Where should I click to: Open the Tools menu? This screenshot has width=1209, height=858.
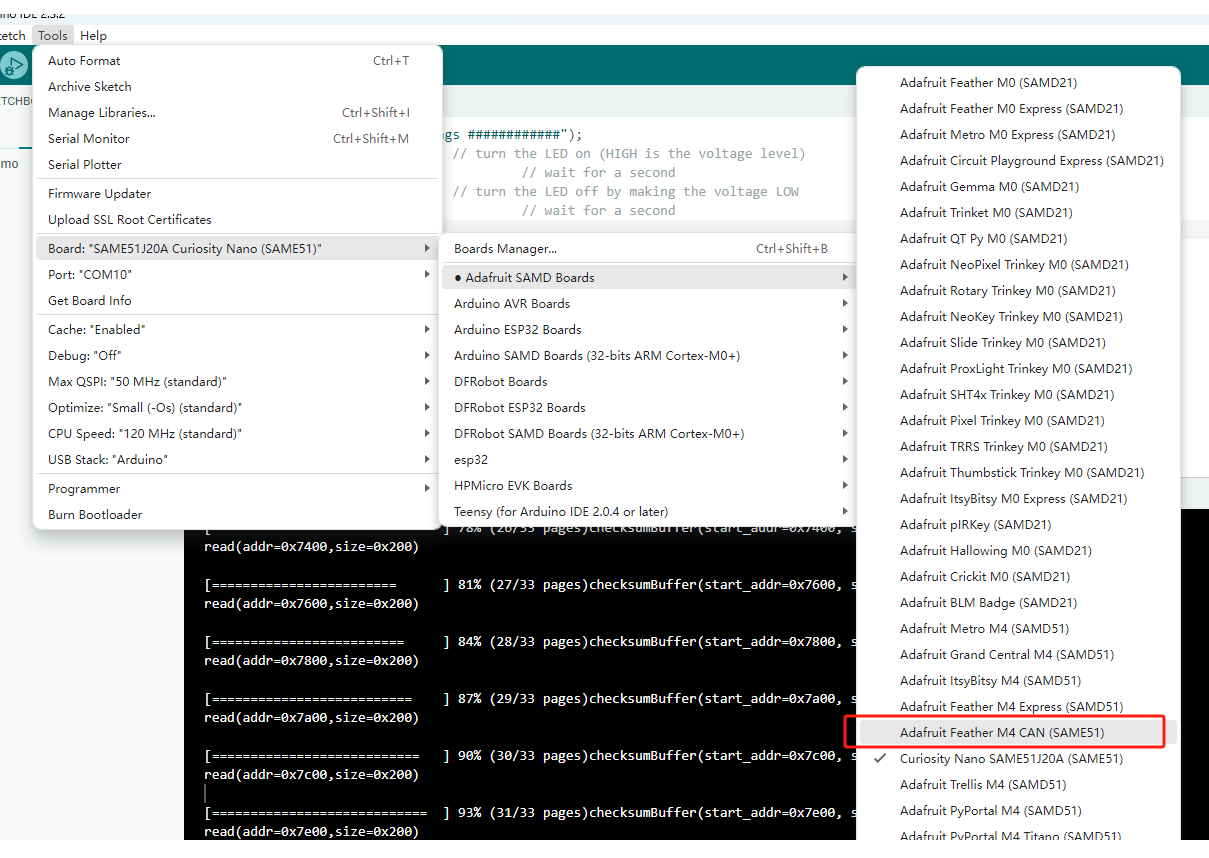point(53,35)
